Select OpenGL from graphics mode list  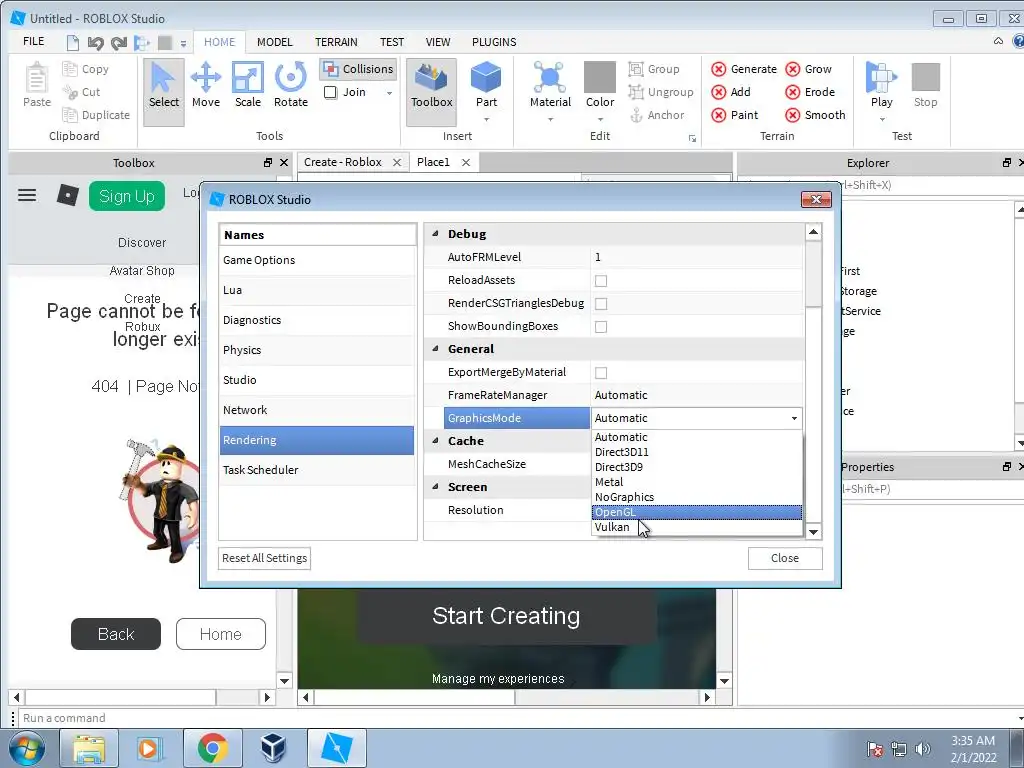[x=697, y=512]
